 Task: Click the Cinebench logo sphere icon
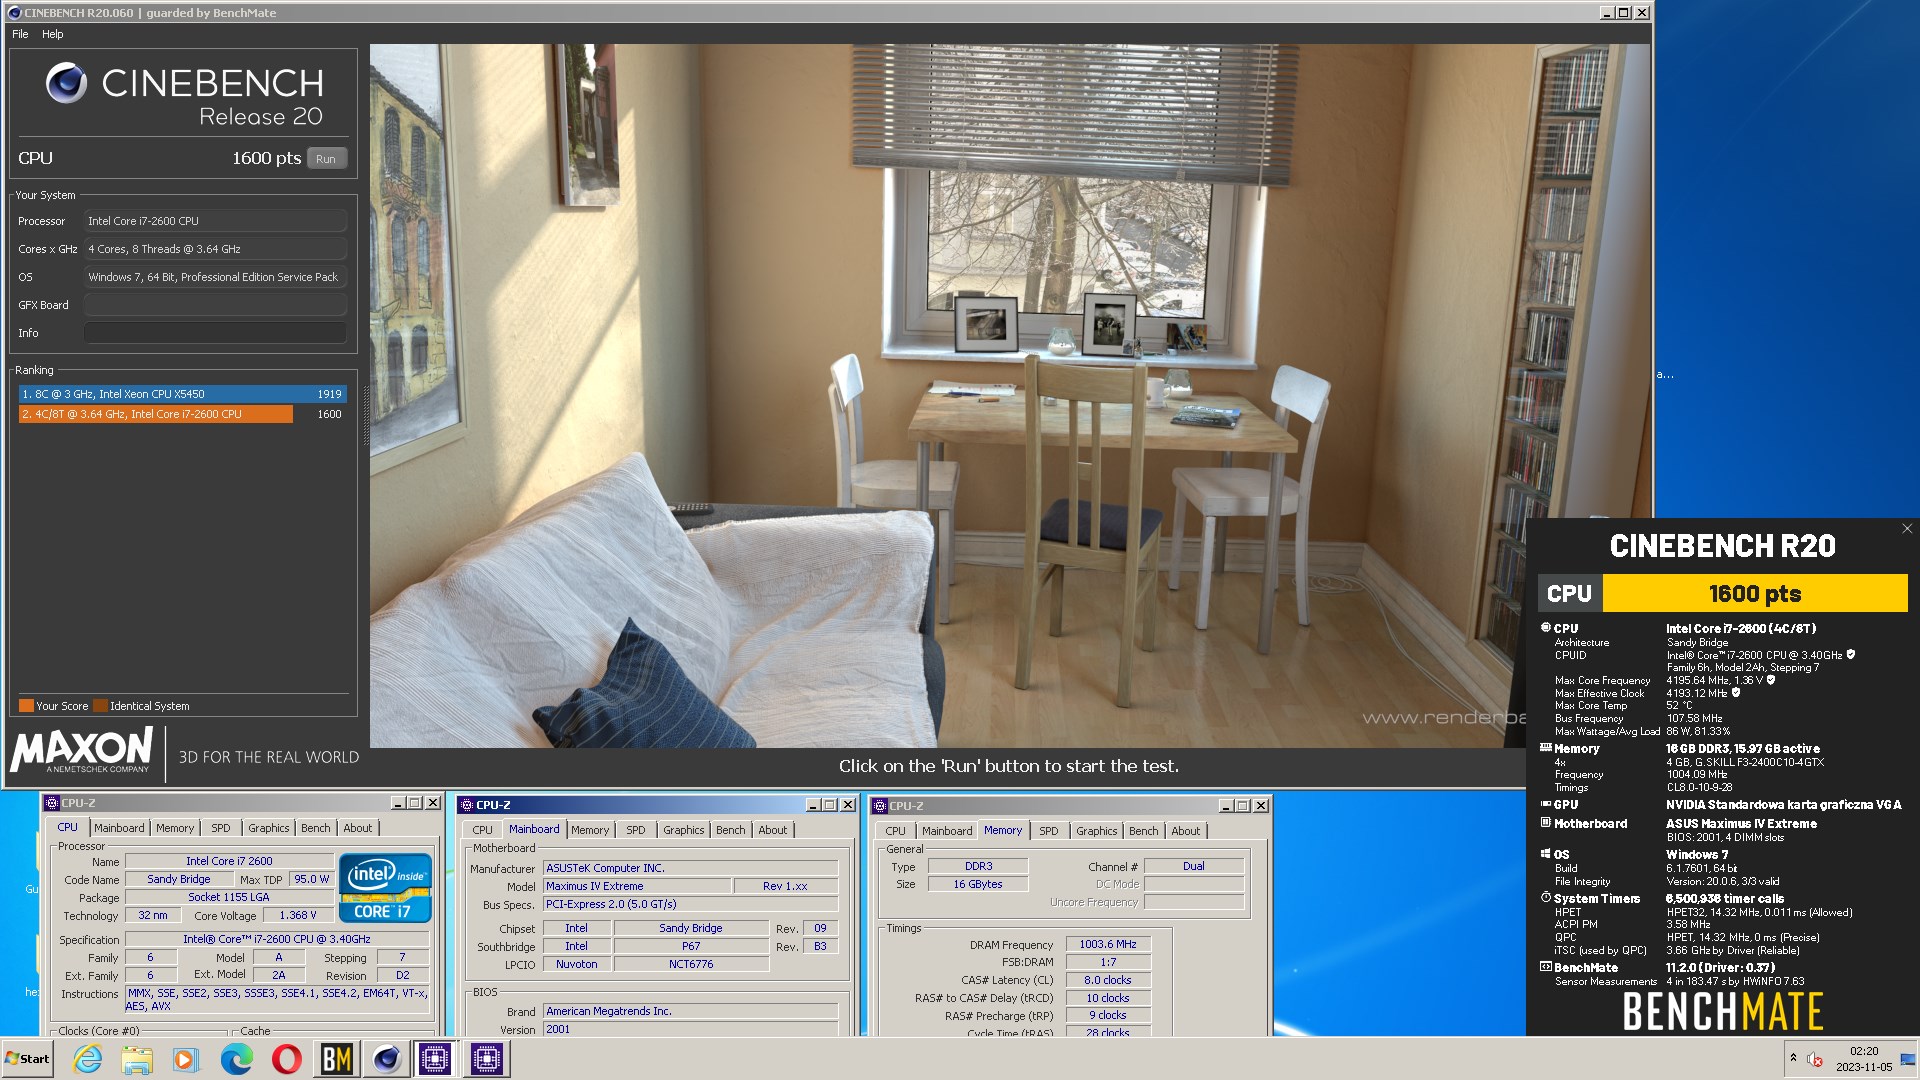click(x=67, y=83)
